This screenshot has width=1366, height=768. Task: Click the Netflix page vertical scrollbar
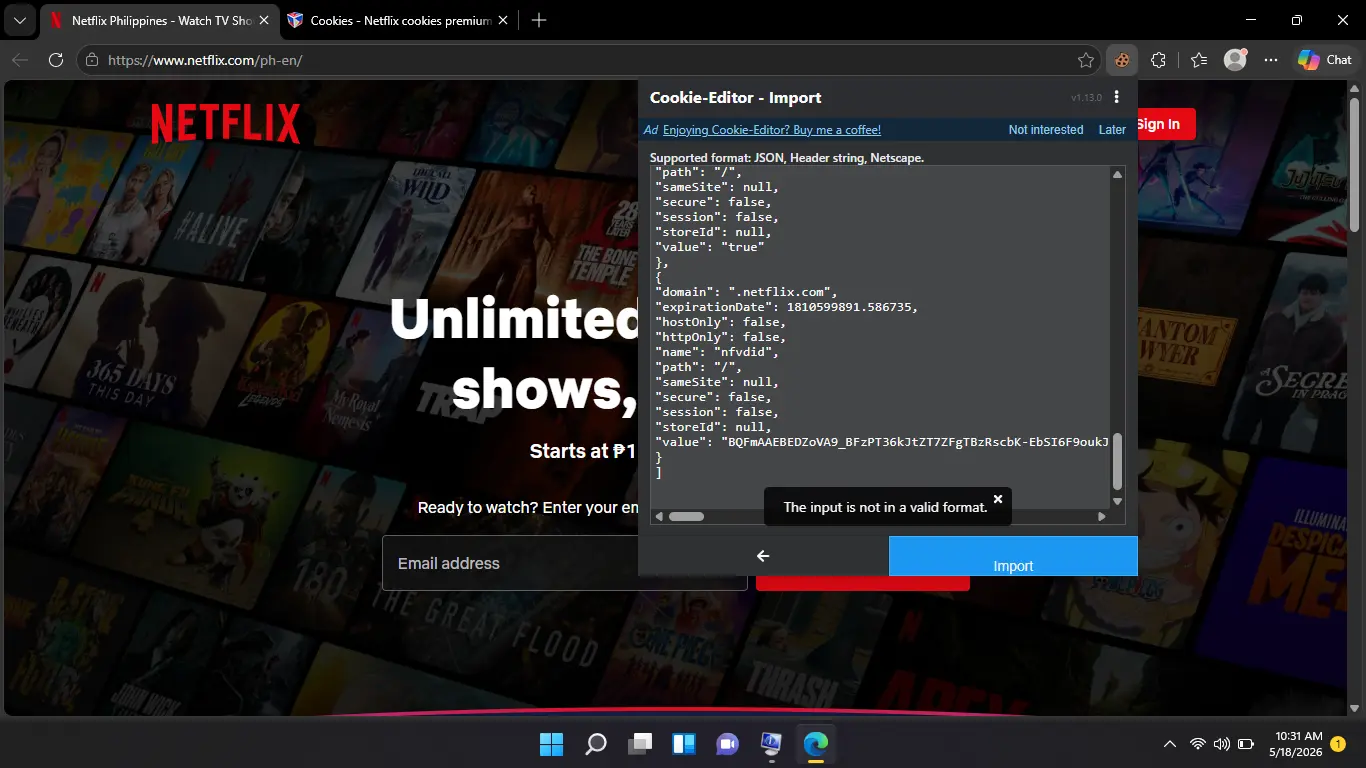[1354, 165]
